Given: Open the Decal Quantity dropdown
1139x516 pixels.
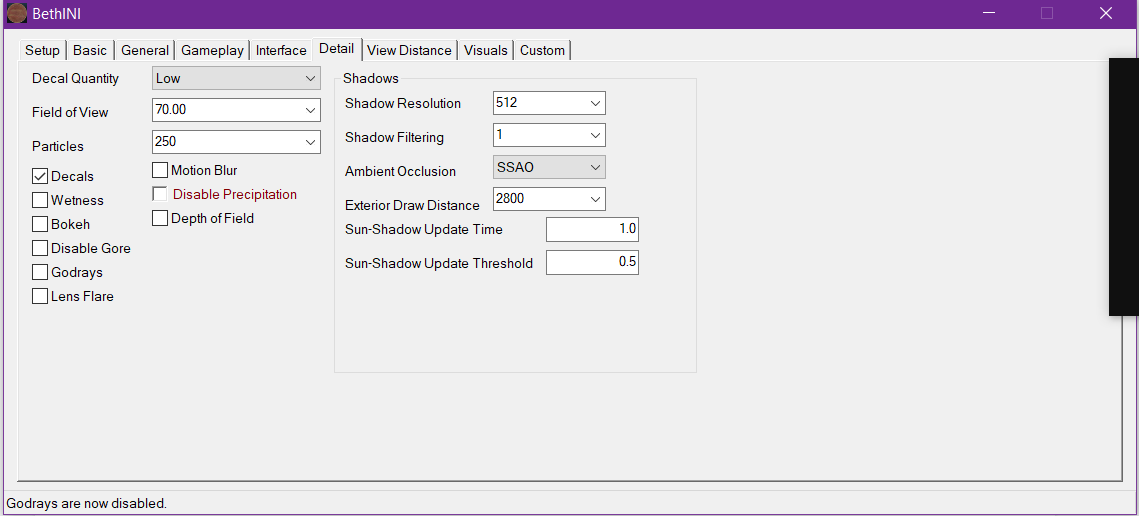Looking at the screenshot, I should [236, 78].
